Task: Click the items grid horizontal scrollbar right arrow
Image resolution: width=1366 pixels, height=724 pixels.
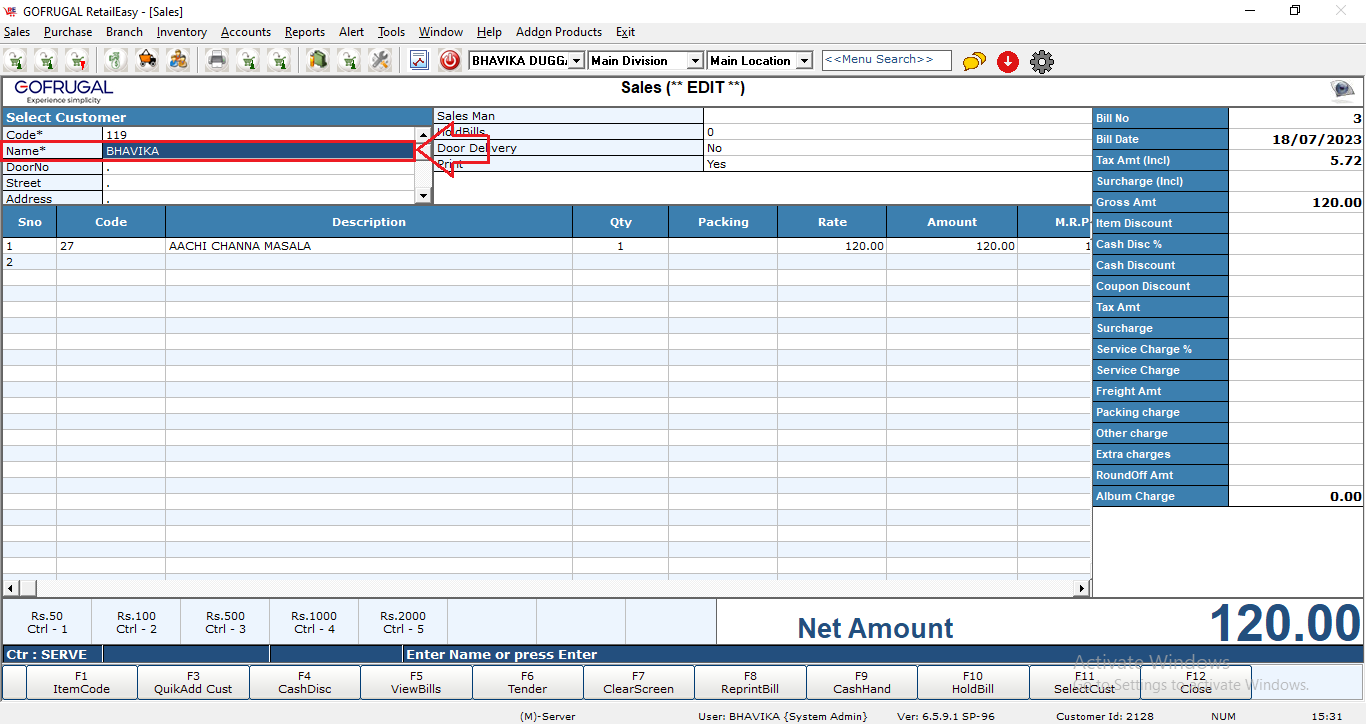Action: pyautogui.click(x=1082, y=588)
